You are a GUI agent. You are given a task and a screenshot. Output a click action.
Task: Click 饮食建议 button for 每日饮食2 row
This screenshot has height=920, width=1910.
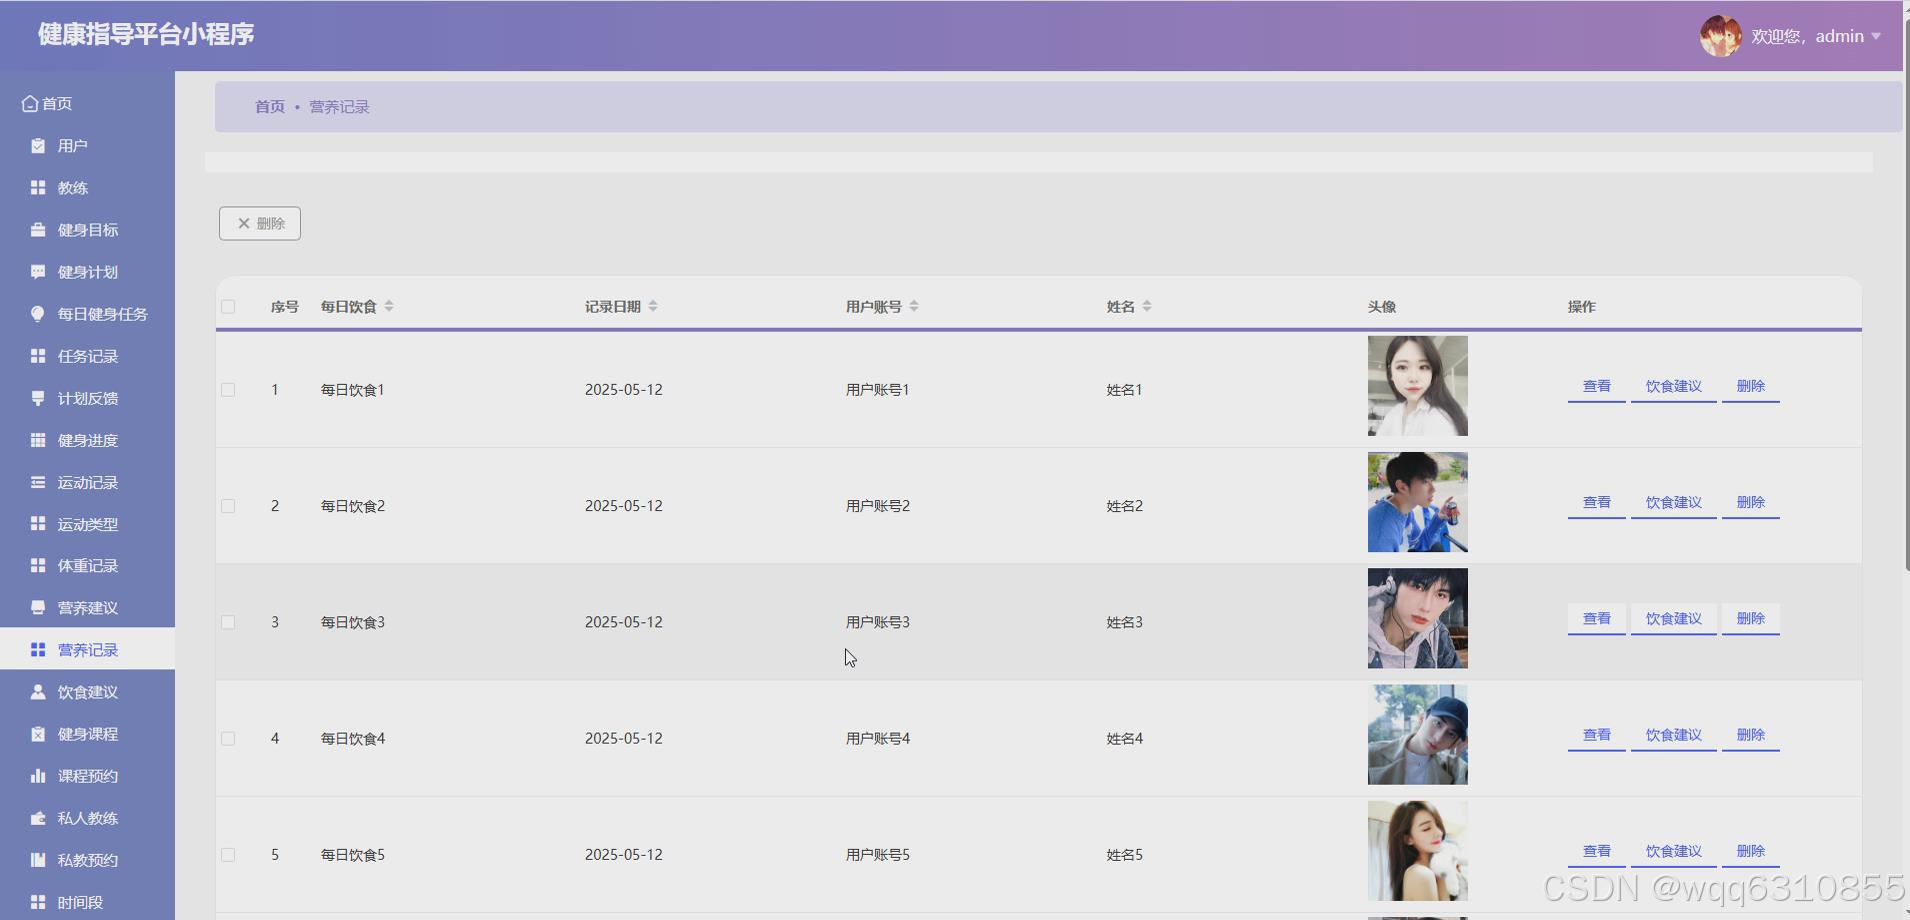click(x=1674, y=502)
